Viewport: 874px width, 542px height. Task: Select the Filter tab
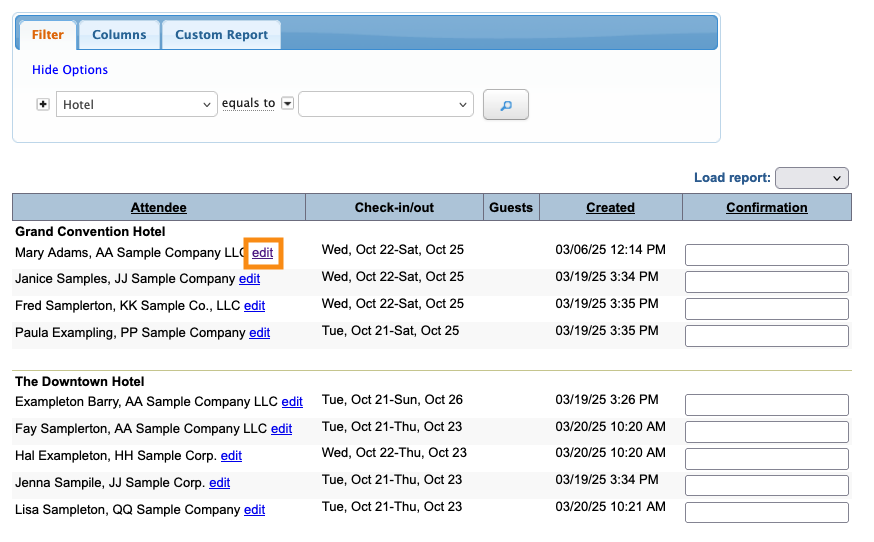pos(47,35)
